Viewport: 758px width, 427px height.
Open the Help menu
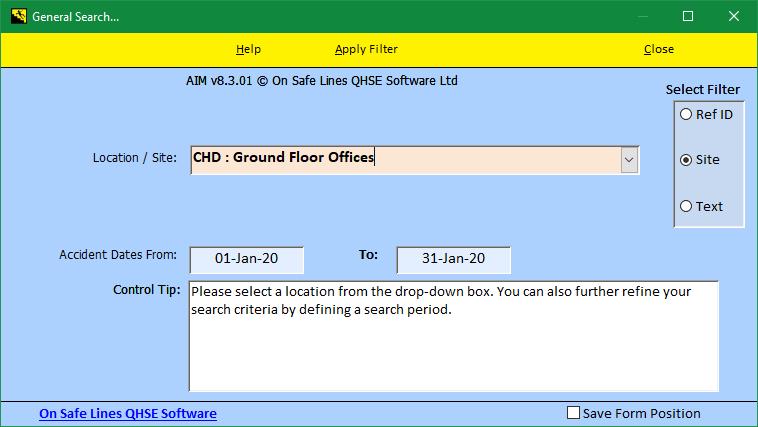pyautogui.click(x=248, y=49)
